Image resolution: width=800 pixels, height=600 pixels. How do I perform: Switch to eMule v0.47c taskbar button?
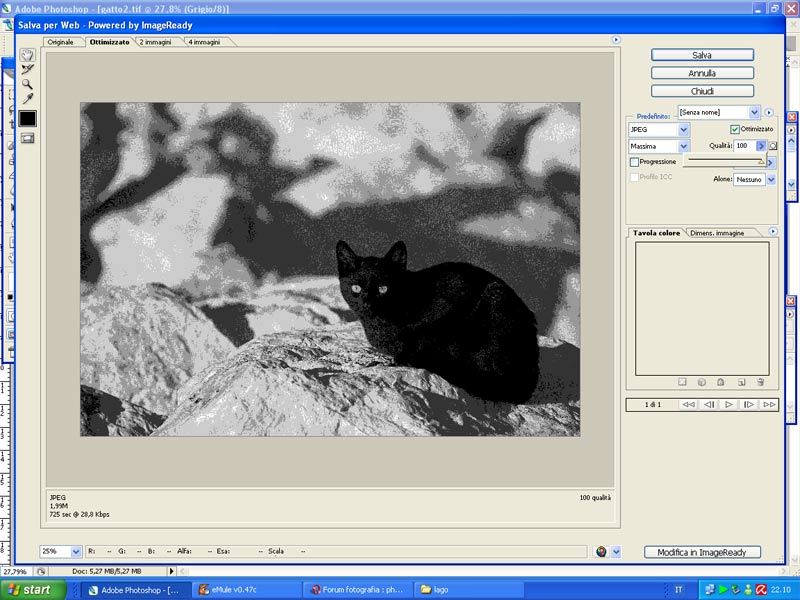tap(246, 590)
